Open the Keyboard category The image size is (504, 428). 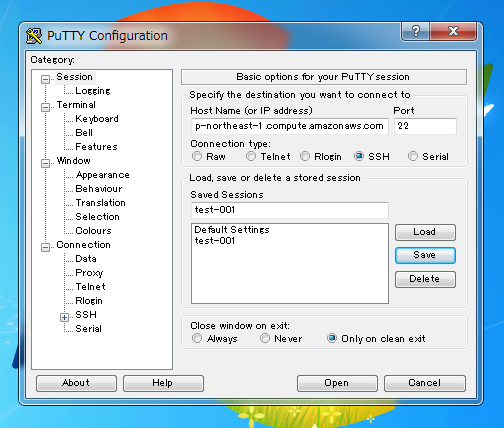click(x=97, y=119)
